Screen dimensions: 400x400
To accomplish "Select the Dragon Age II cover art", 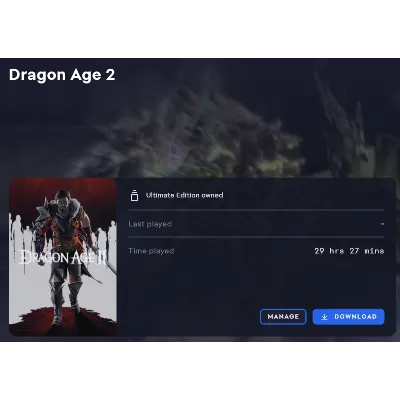I will point(63,257).
